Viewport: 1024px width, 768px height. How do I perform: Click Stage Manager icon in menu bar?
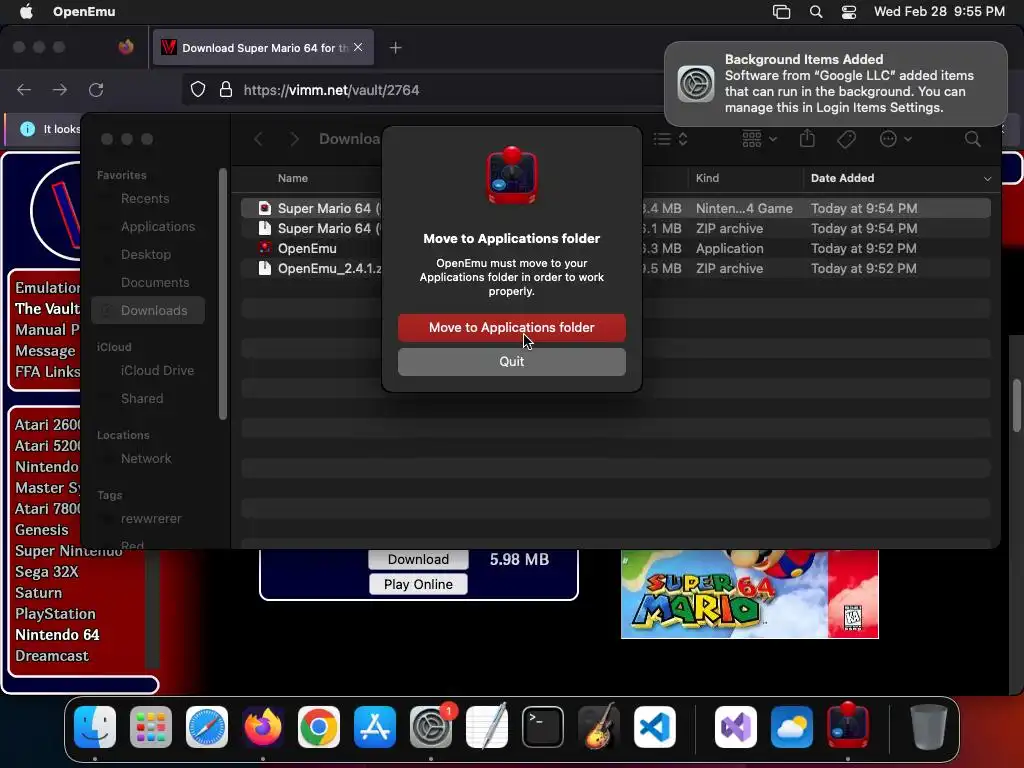(781, 12)
